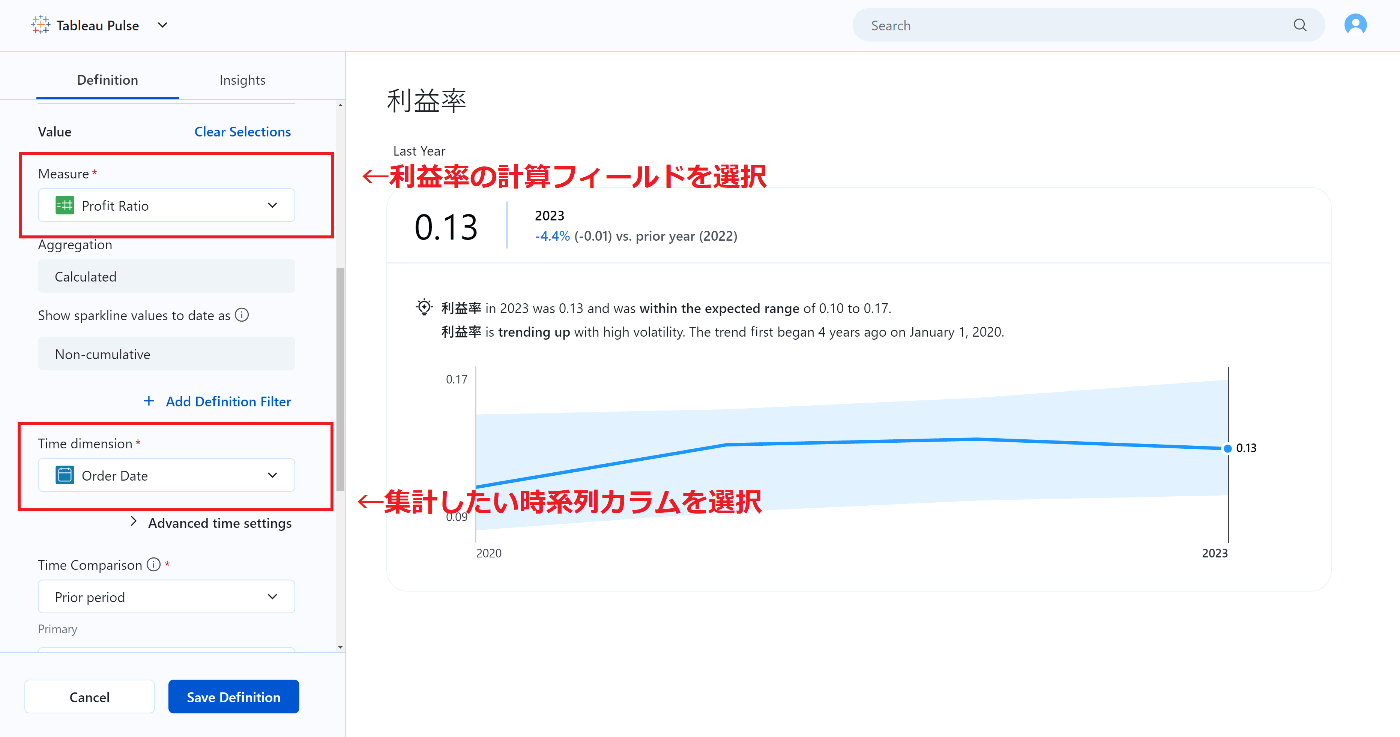Viewport: 1400px width, 737px height.
Task: Click the Clear Selections link
Action: tap(243, 131)
